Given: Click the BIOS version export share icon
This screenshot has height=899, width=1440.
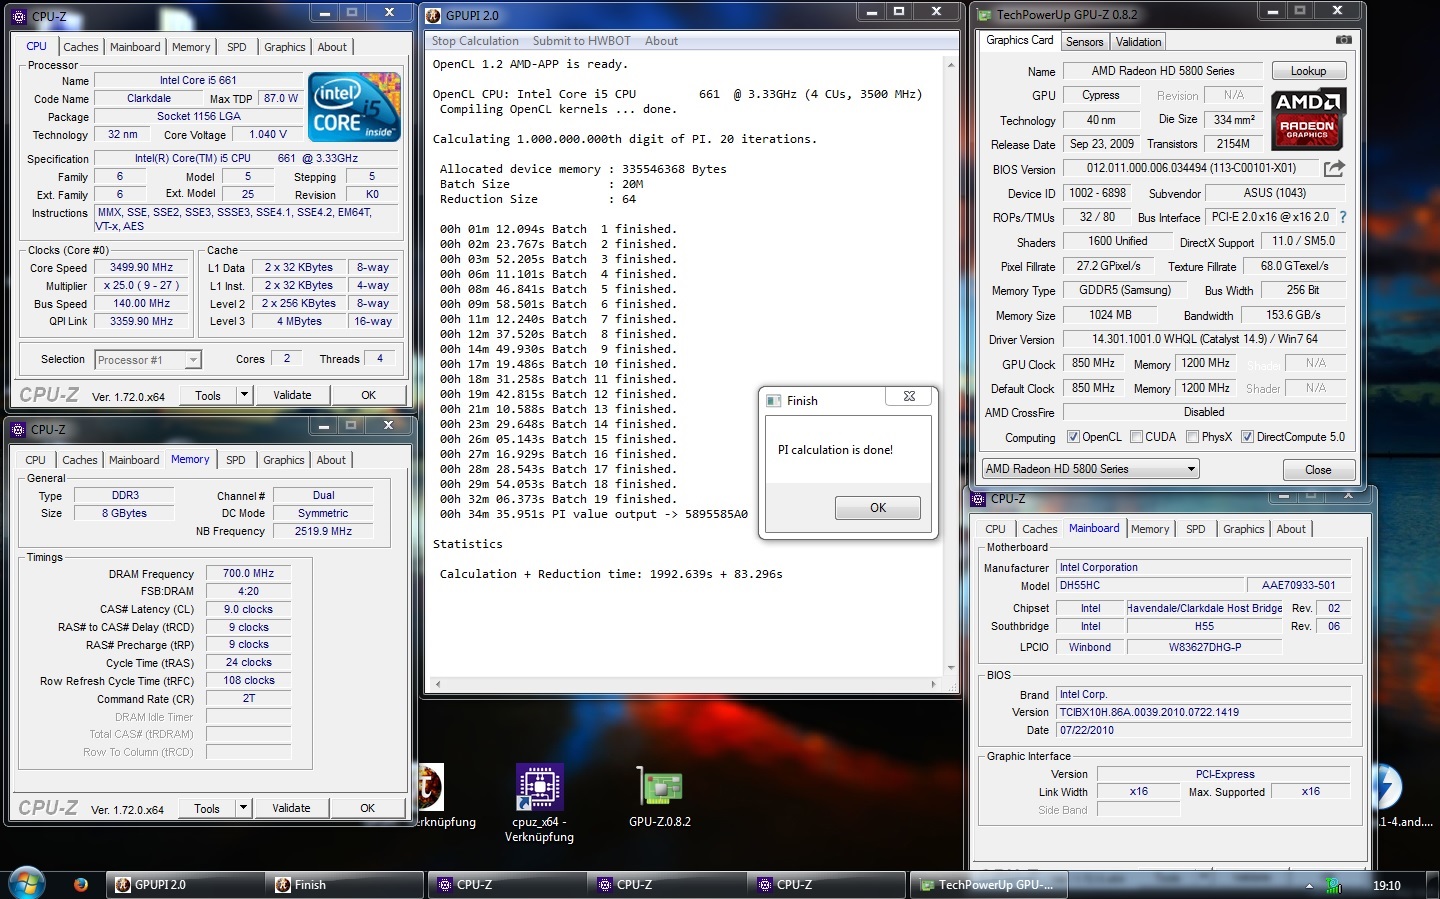Looking at the screenshot, I should pyautogui.click(x=1334, y=168).
